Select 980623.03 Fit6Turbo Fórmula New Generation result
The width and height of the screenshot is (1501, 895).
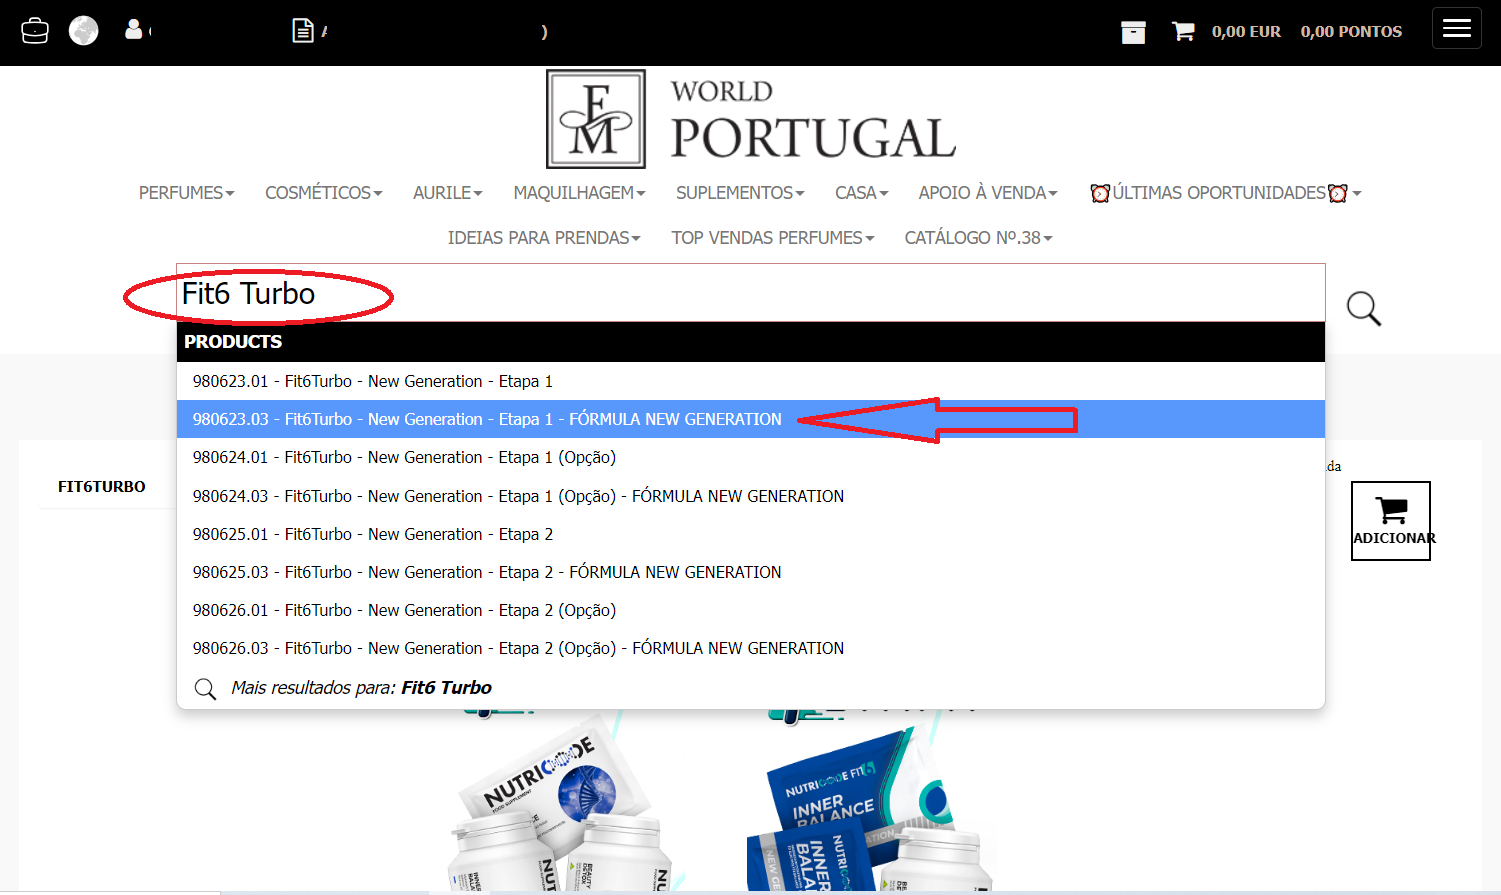[x=487, y=419]
